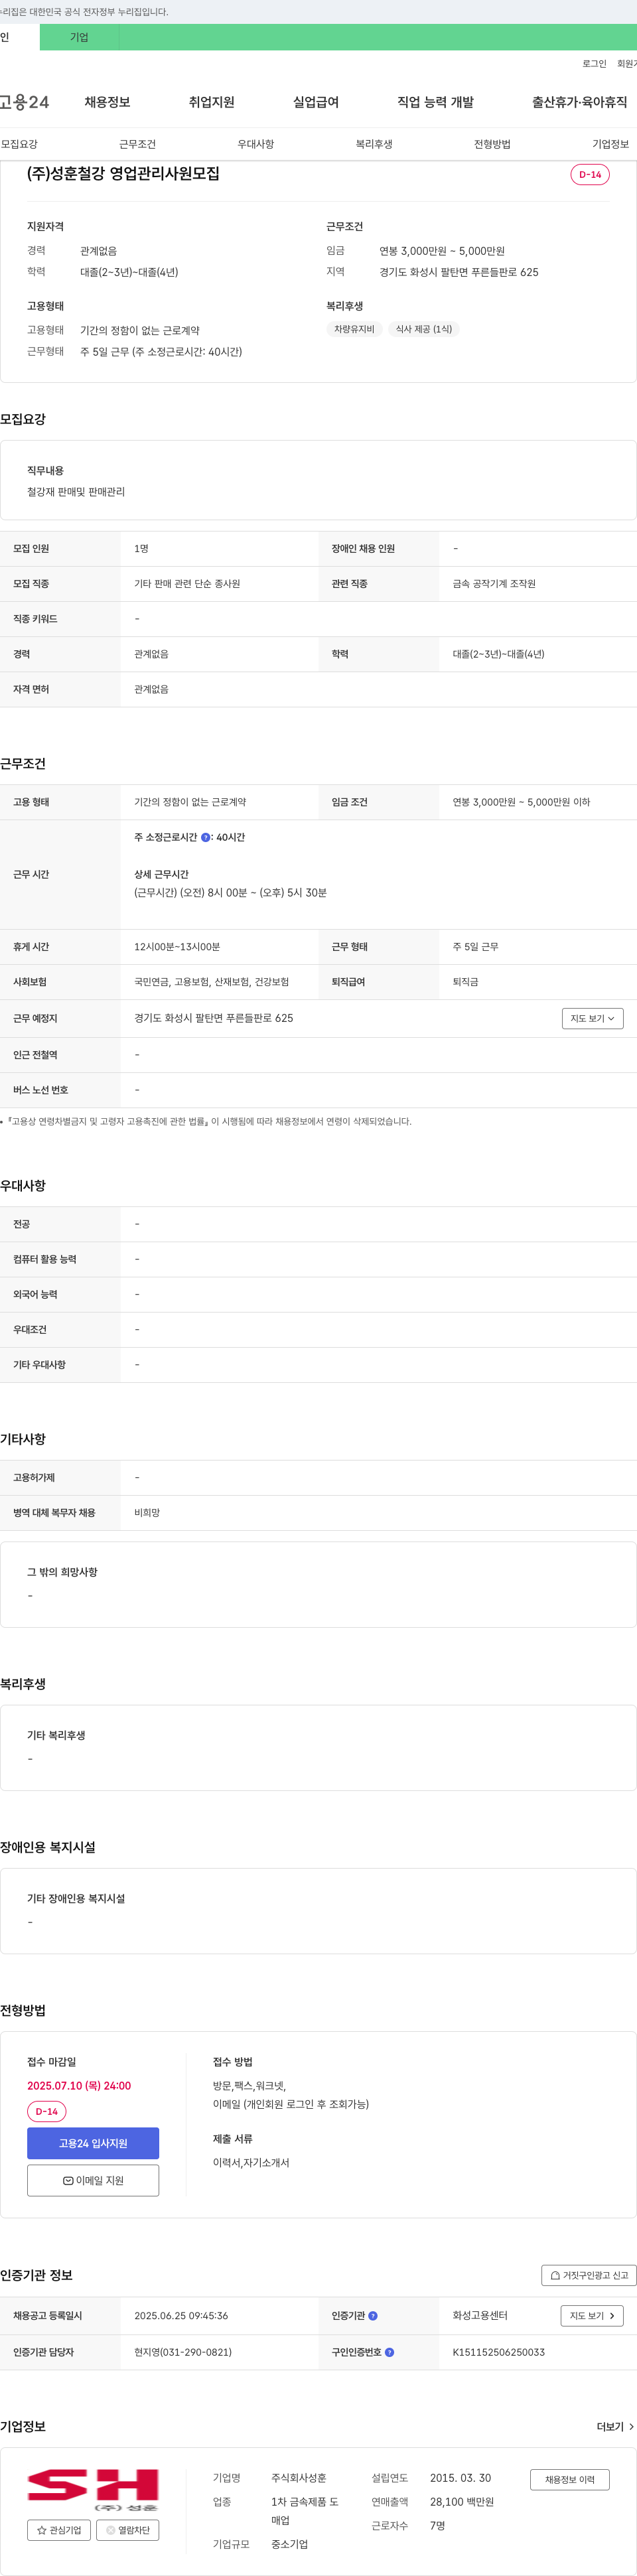Screen dimensions: 637x2576
Task: Jump to 모집요강 section tab
Action: click(19, 144)
